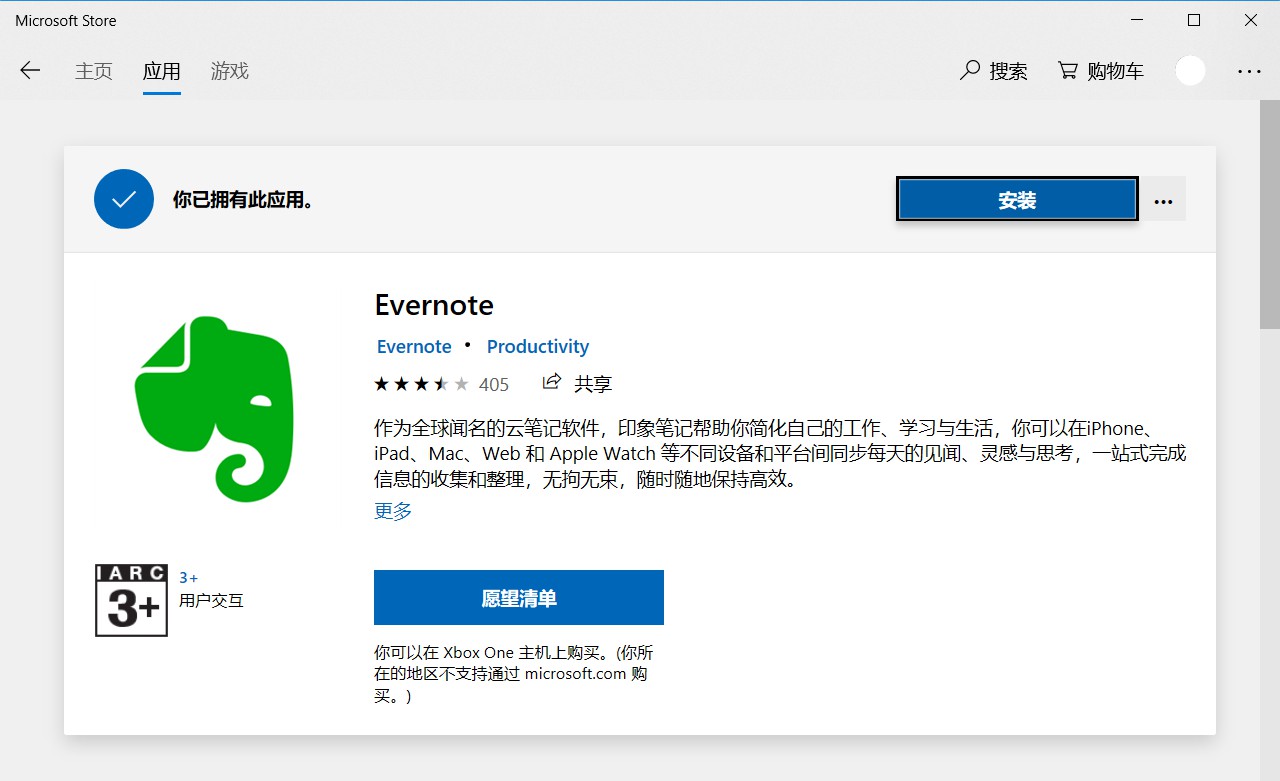Screen dimensions: 1280x781
Task: Open the 购物车 shopping cart
Action: [1101, 71]
